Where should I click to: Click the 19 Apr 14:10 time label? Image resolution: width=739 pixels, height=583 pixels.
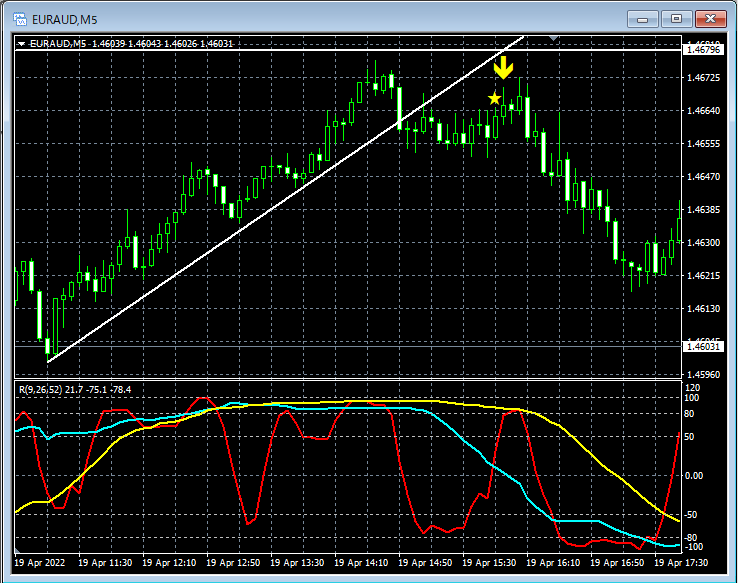361,563
